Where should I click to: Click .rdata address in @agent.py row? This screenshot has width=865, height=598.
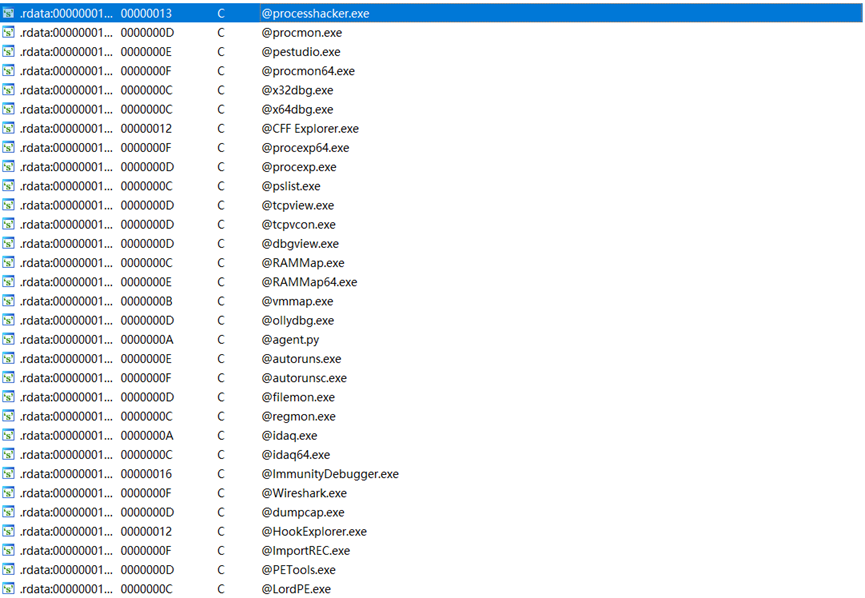66,340
